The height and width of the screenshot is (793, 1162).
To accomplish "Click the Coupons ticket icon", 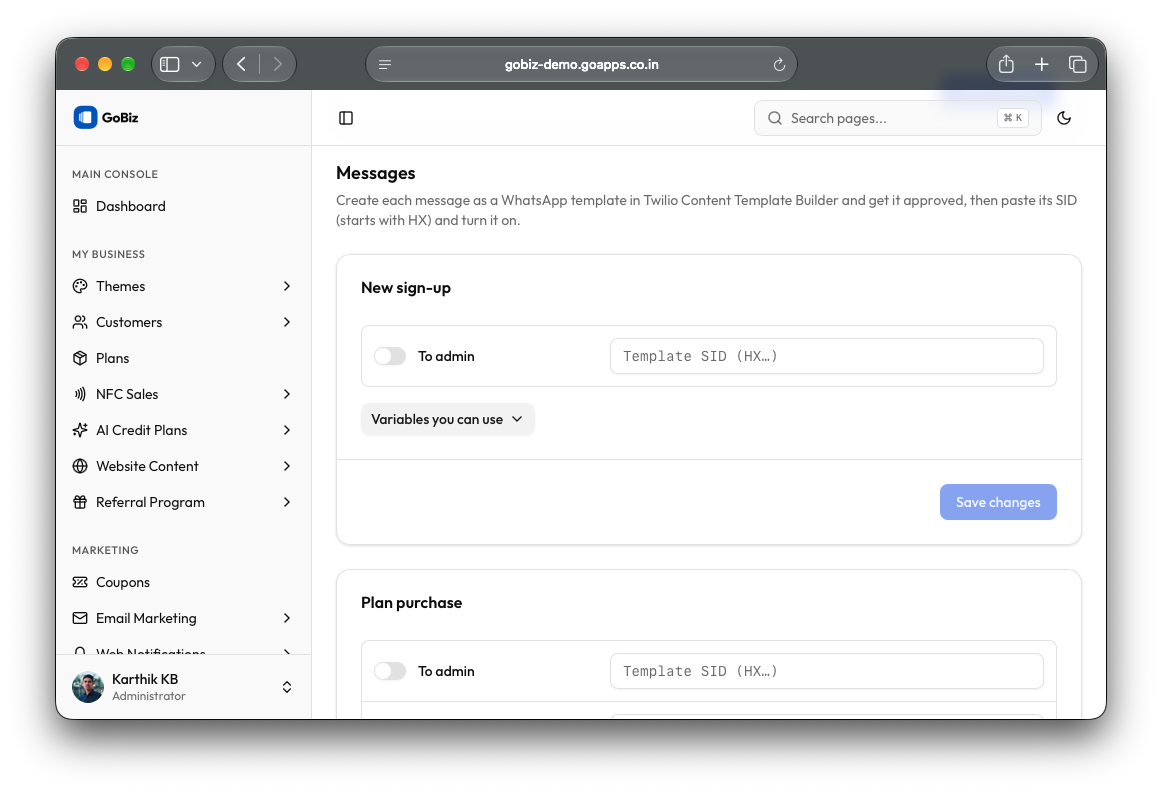I will 80,582.
